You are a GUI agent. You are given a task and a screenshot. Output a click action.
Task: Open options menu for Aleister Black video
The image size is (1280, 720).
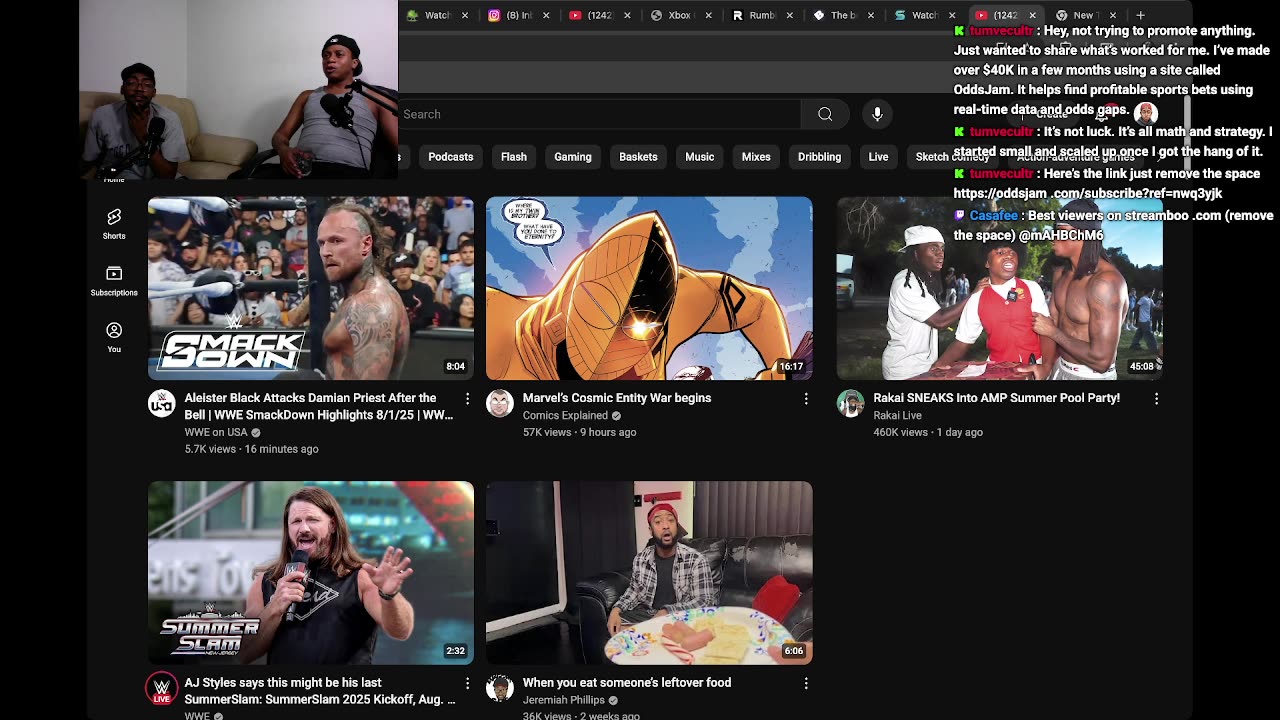467,399
